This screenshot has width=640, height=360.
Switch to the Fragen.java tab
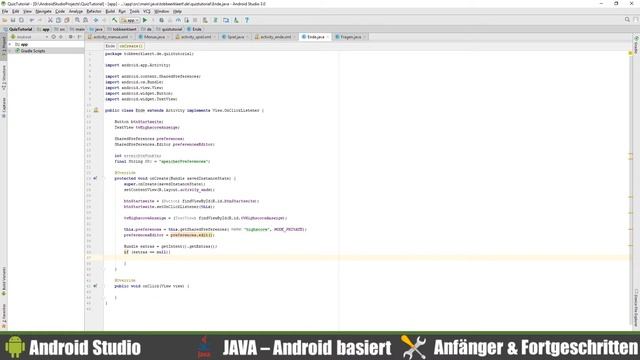pos(351,37)
